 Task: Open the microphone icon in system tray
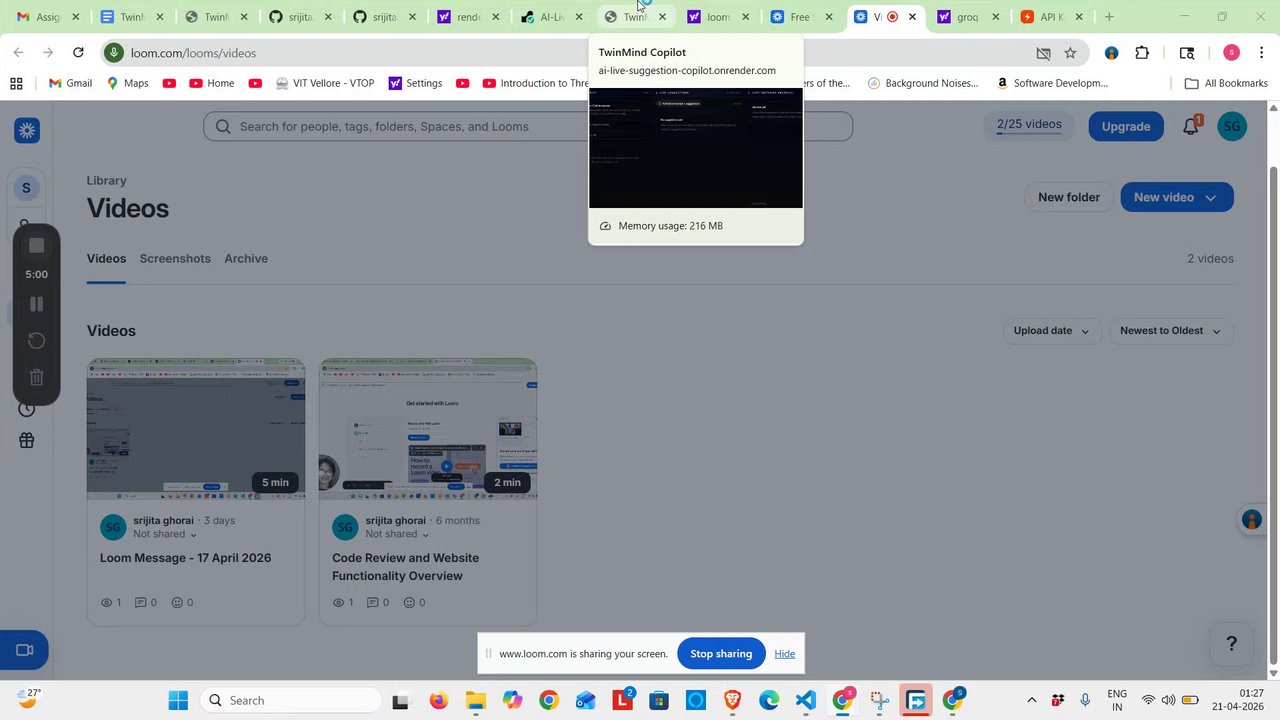click(x=1085, y=700)
